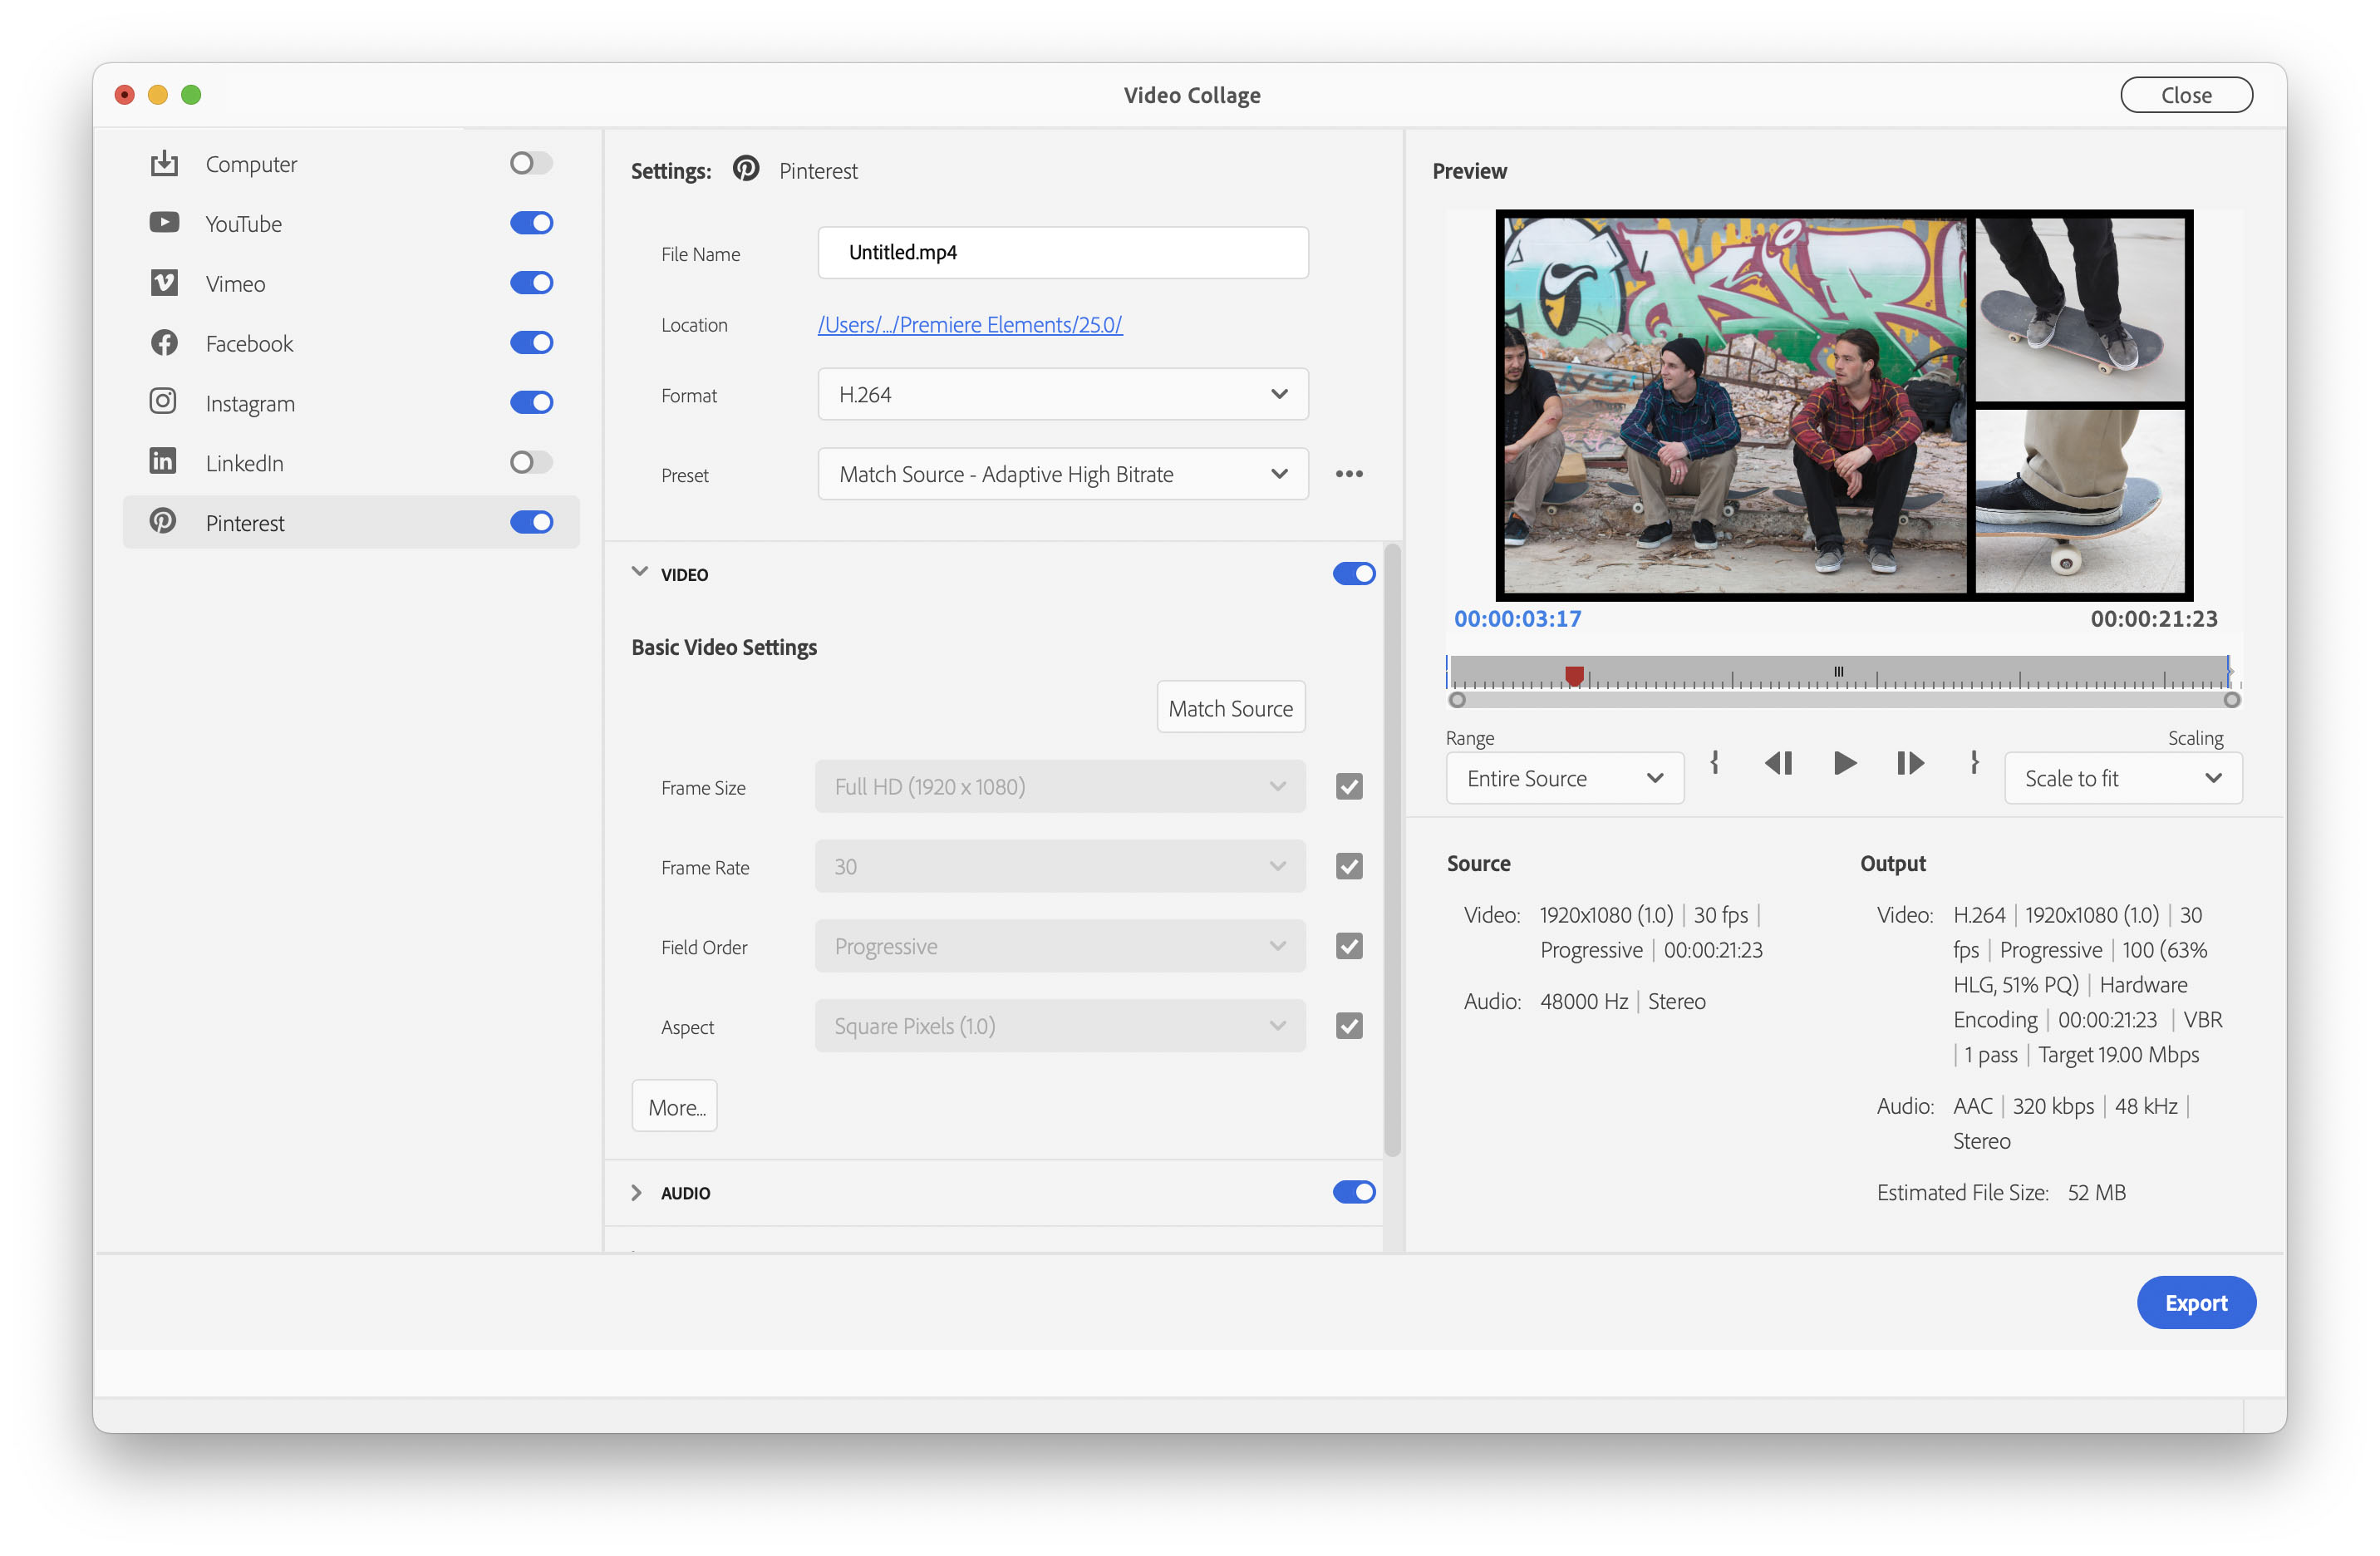Enable the LinkedIn export toggle

(x=531, y=461)
